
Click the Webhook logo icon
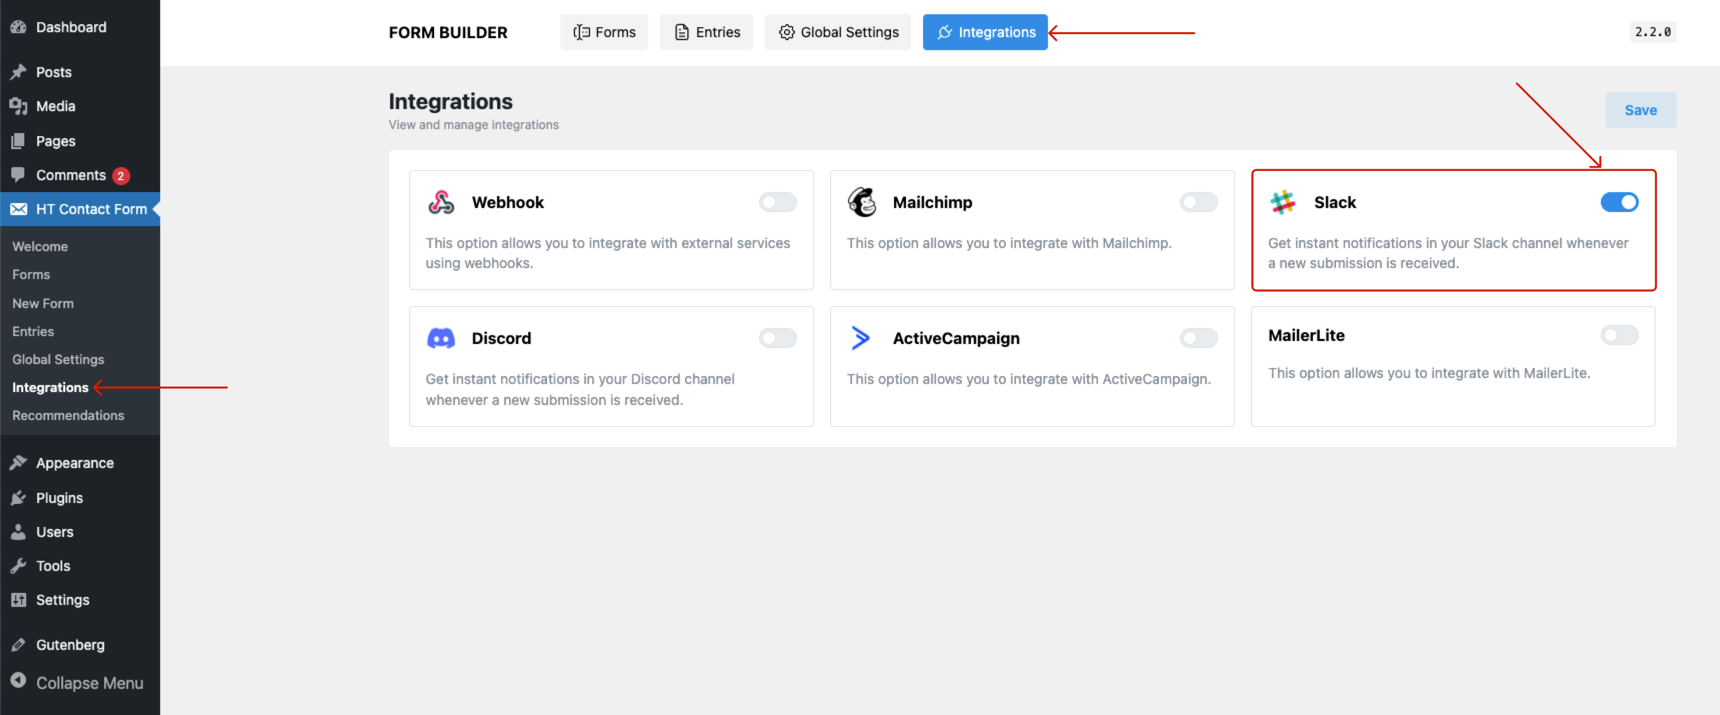(x=441, y=202)
